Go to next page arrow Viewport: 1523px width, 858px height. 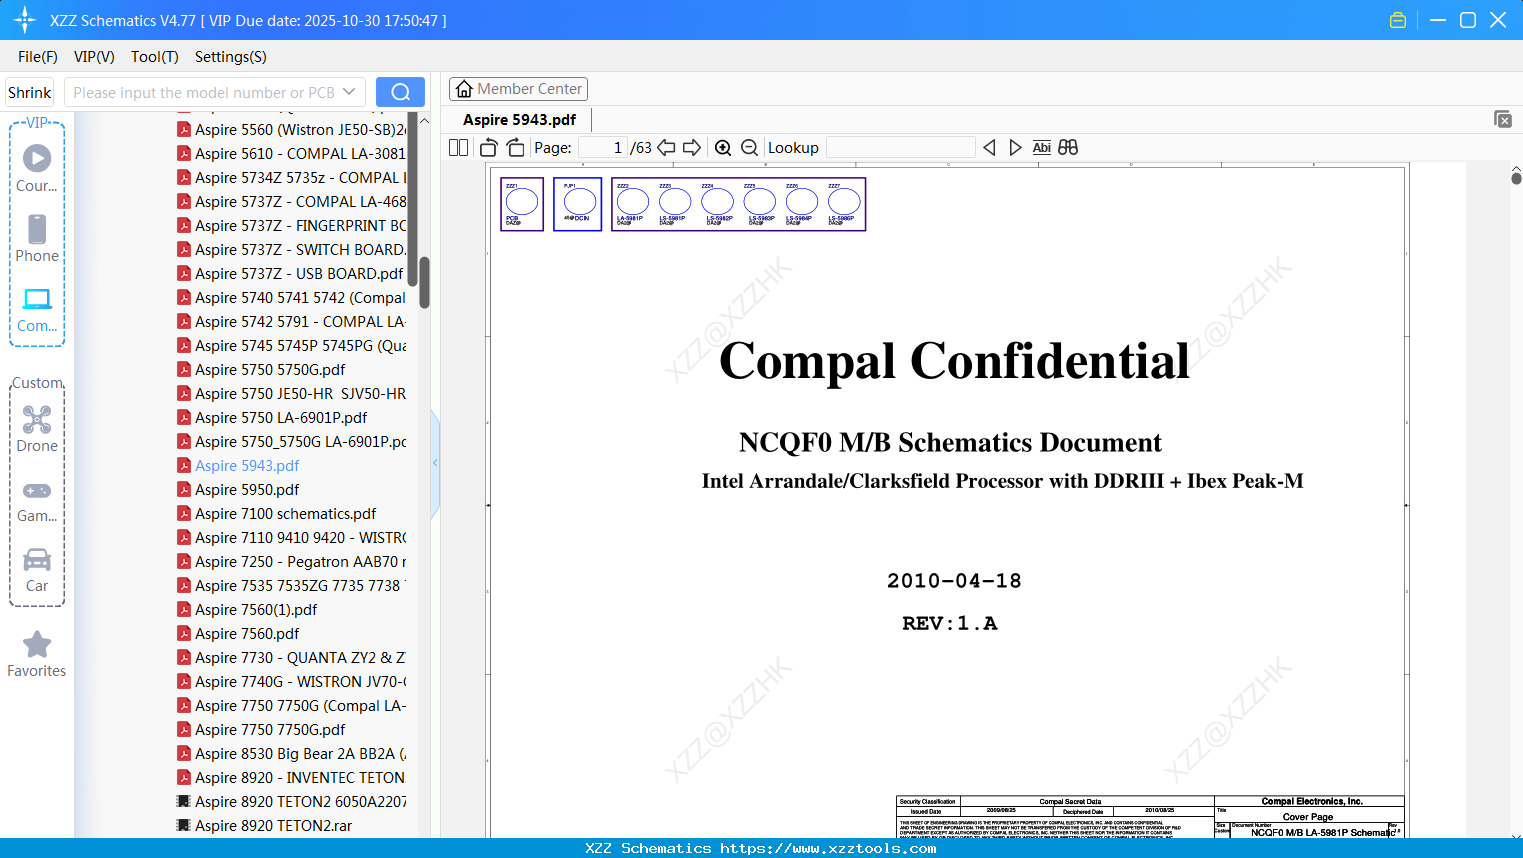(x=692, y=148)
